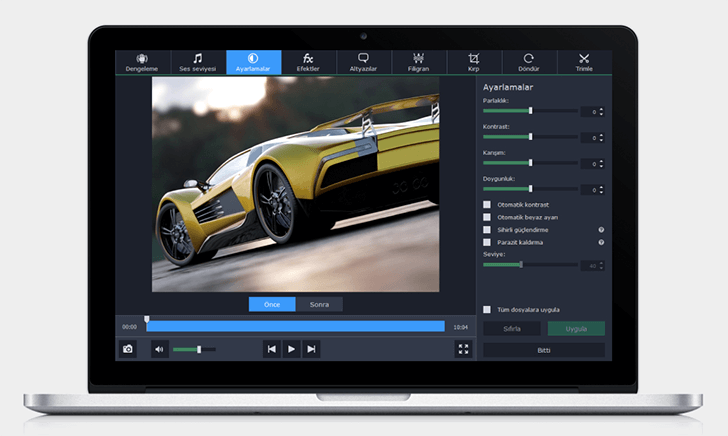Open the Filigran watermark tab
This screenshot has height=436, width=728.
(x=419, y=62)
